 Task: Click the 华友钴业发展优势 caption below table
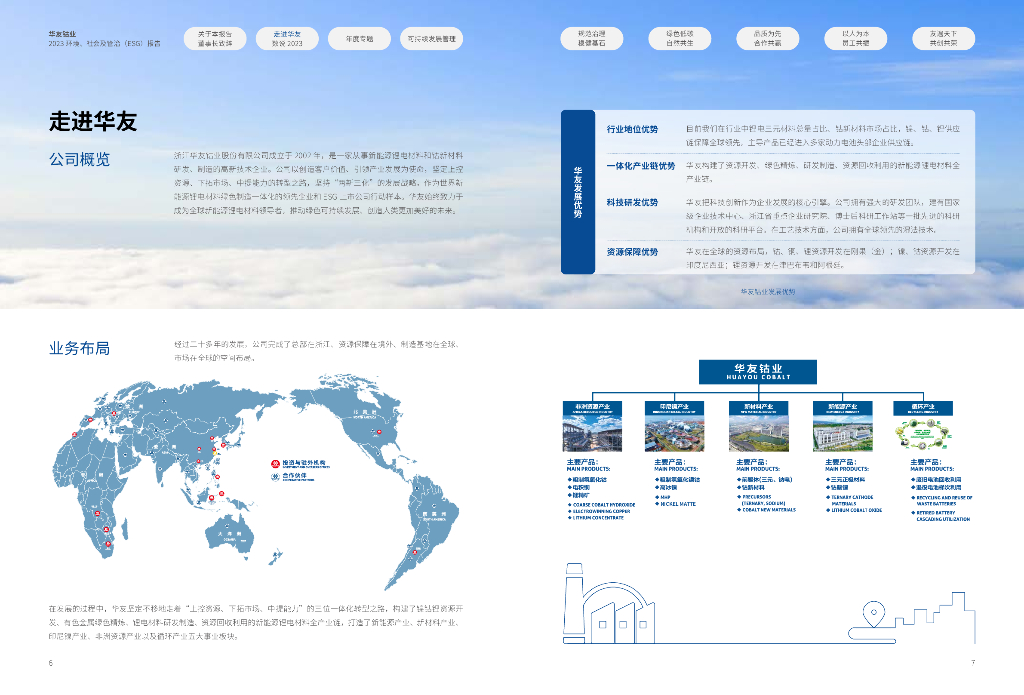pyautogui.click(x=768, y=292)
